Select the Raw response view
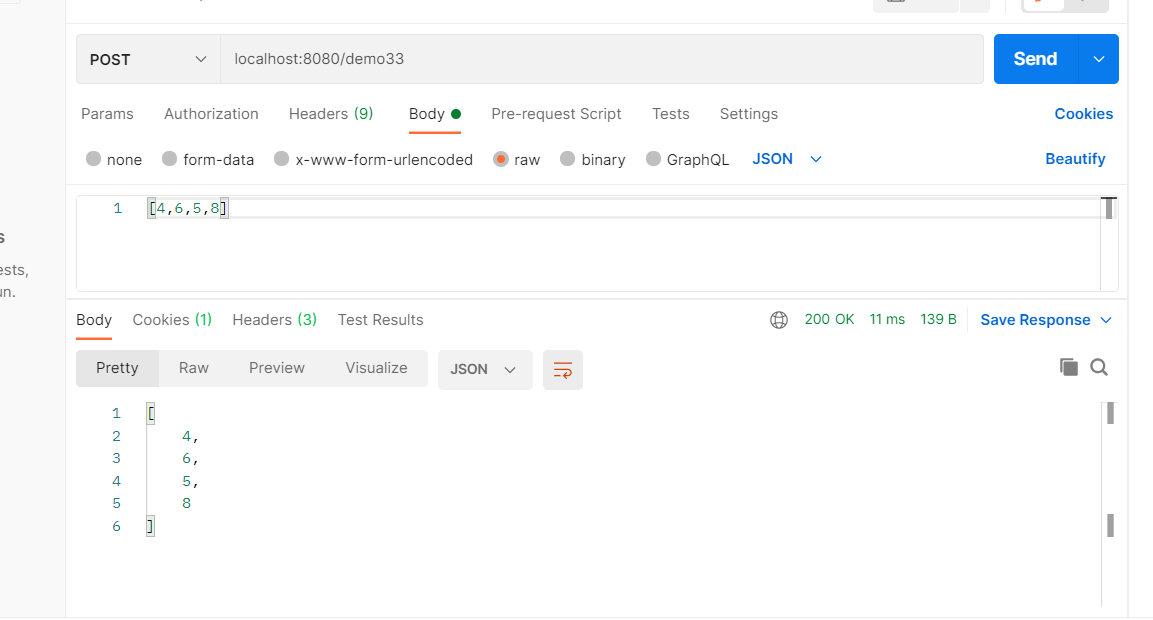This screenshot has height=620, width=1153. tap(193, 368)
